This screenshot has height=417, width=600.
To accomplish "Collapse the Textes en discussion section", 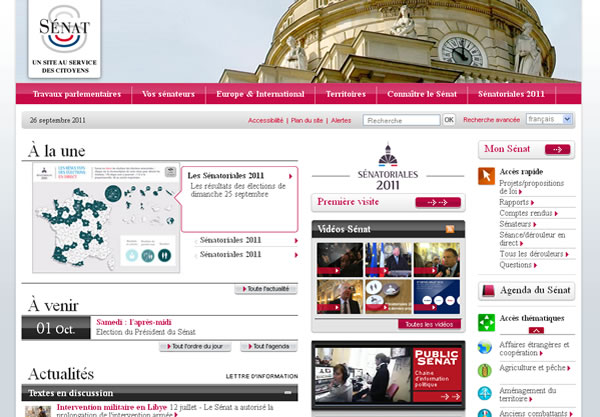I will [x=290, y=393].
